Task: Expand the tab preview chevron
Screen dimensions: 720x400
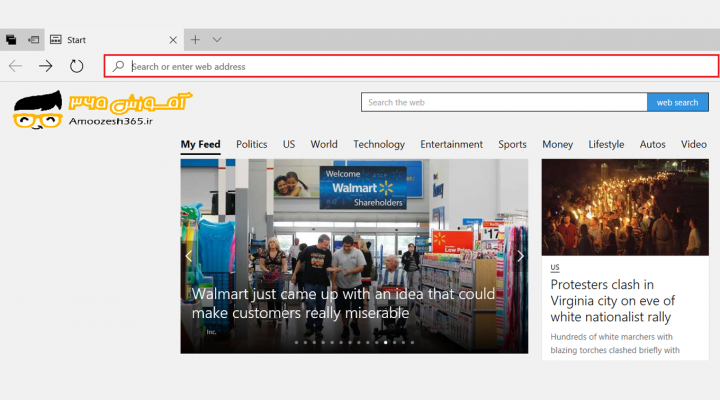Action: click(x=217, y=40)
